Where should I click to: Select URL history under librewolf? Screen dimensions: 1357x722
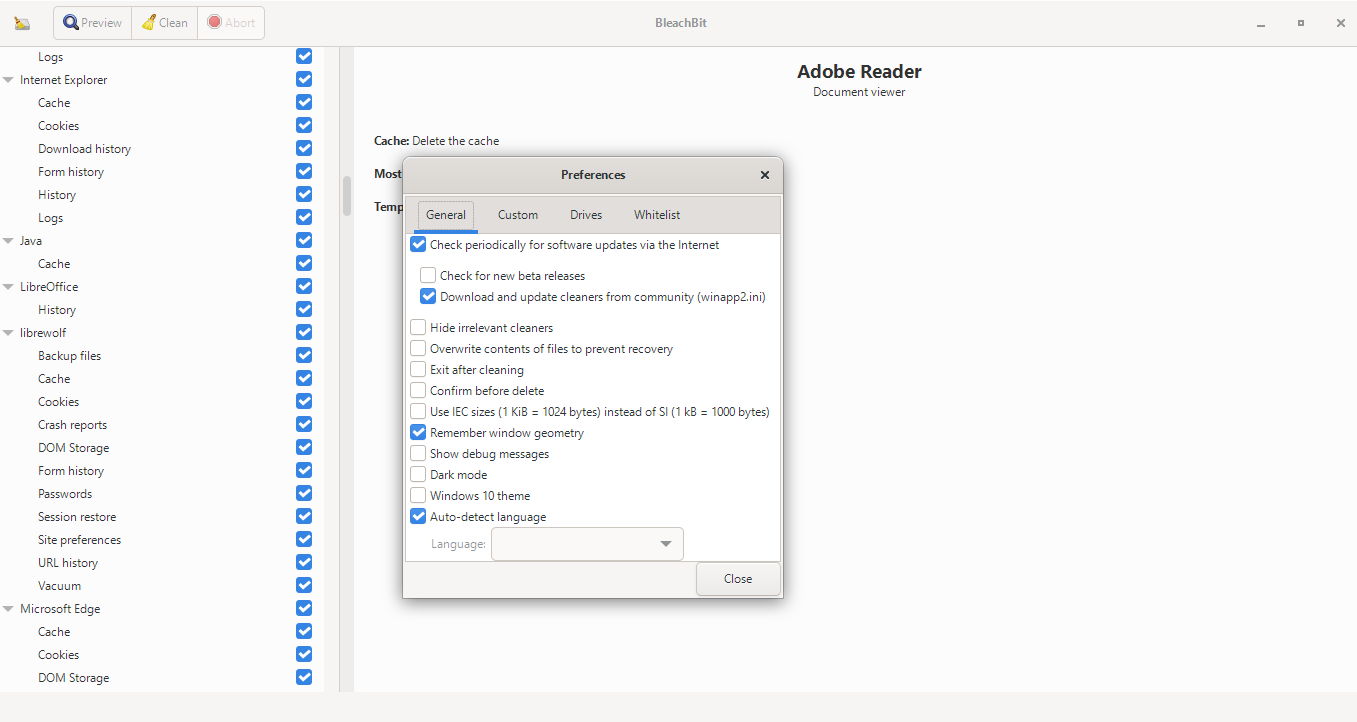(x=68, y=563)
